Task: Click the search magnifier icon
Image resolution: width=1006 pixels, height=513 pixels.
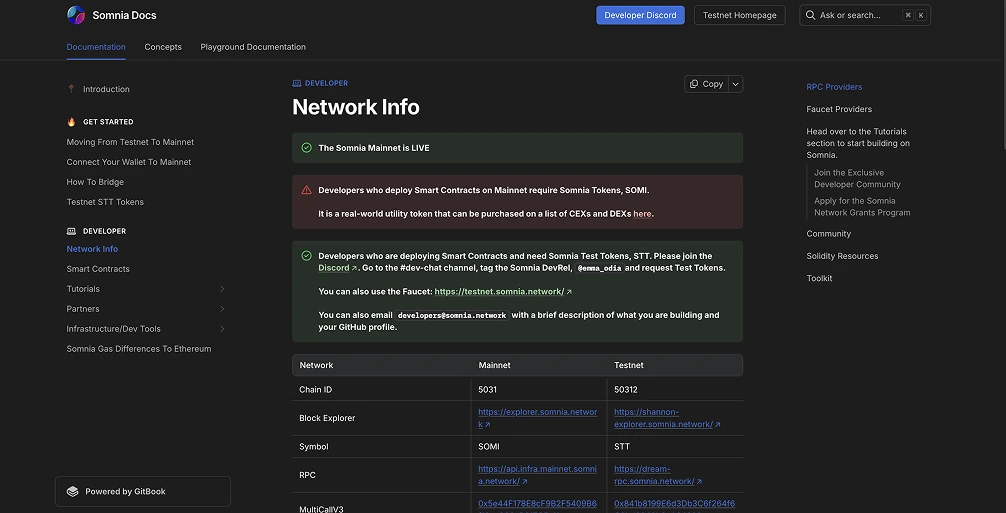Action: tap(811, 15)
